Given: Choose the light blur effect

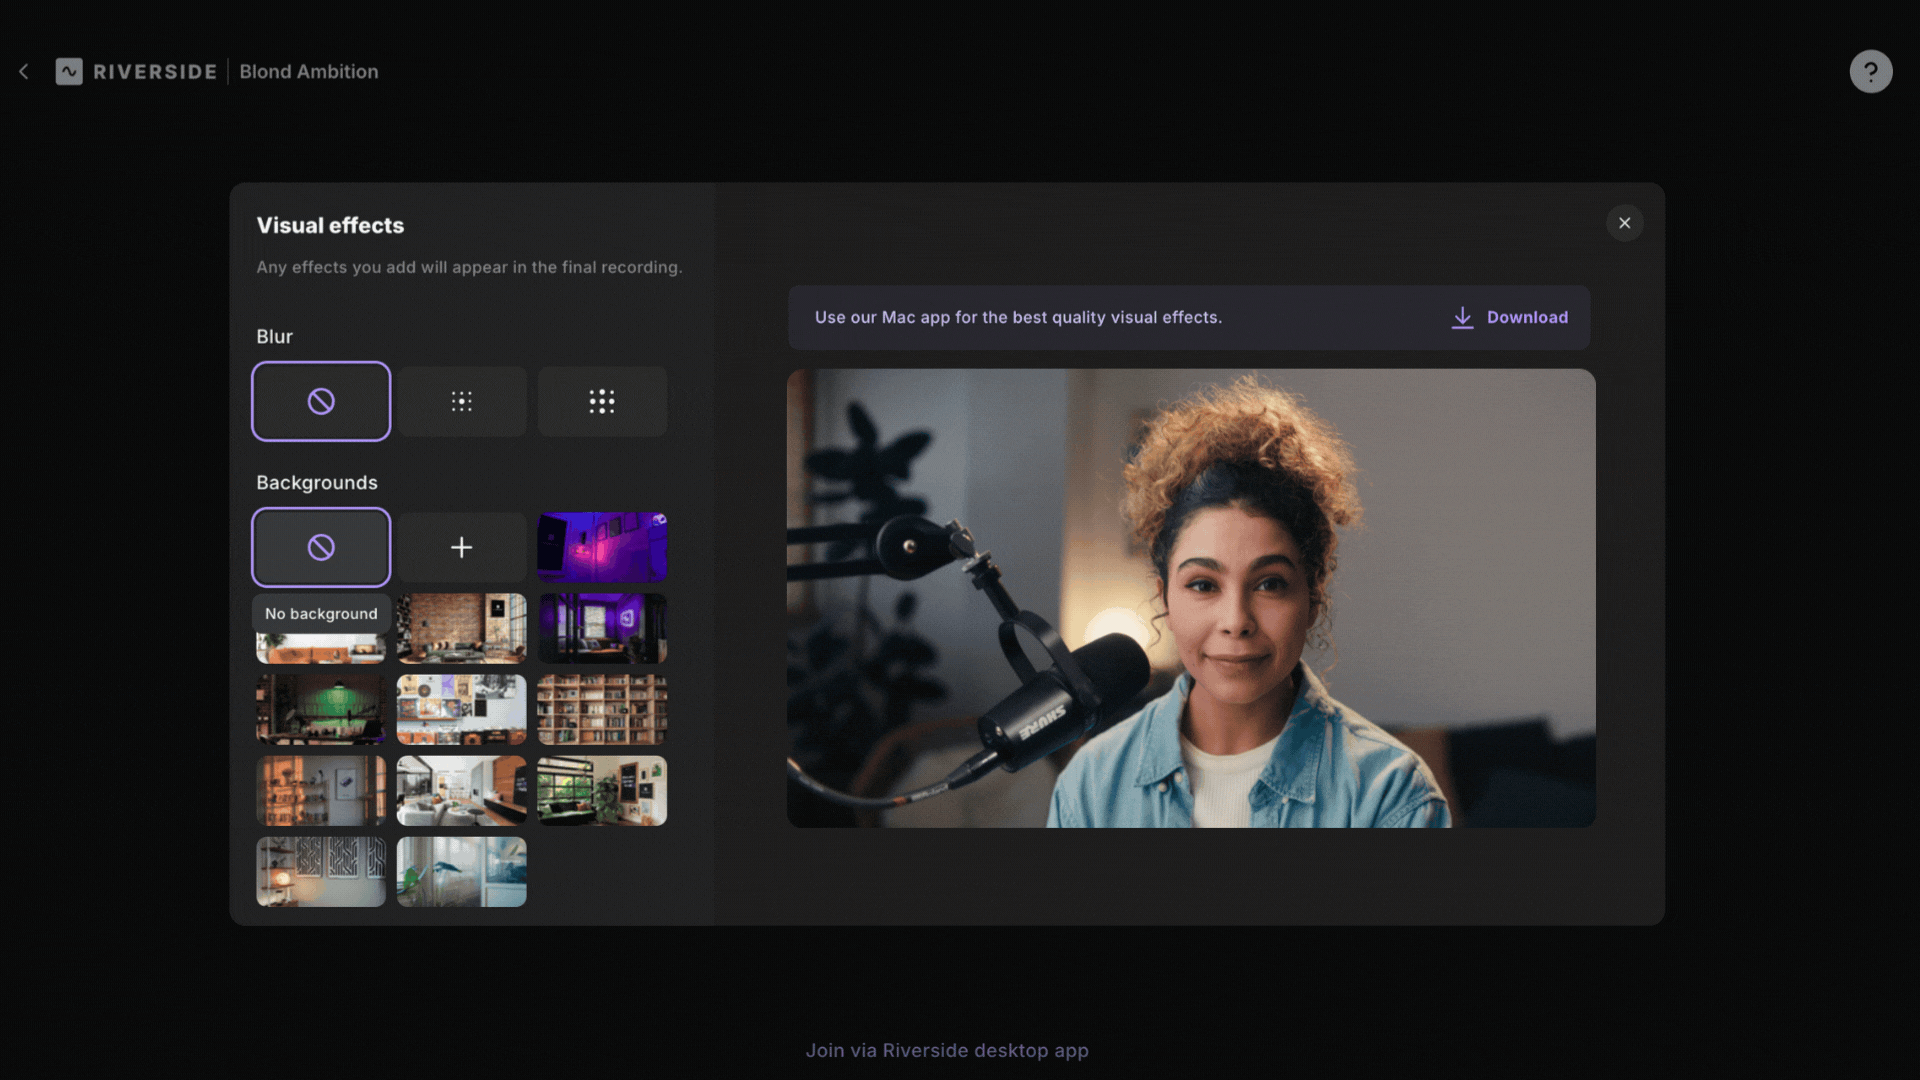Looking at the screenshot, I should 461,401.
